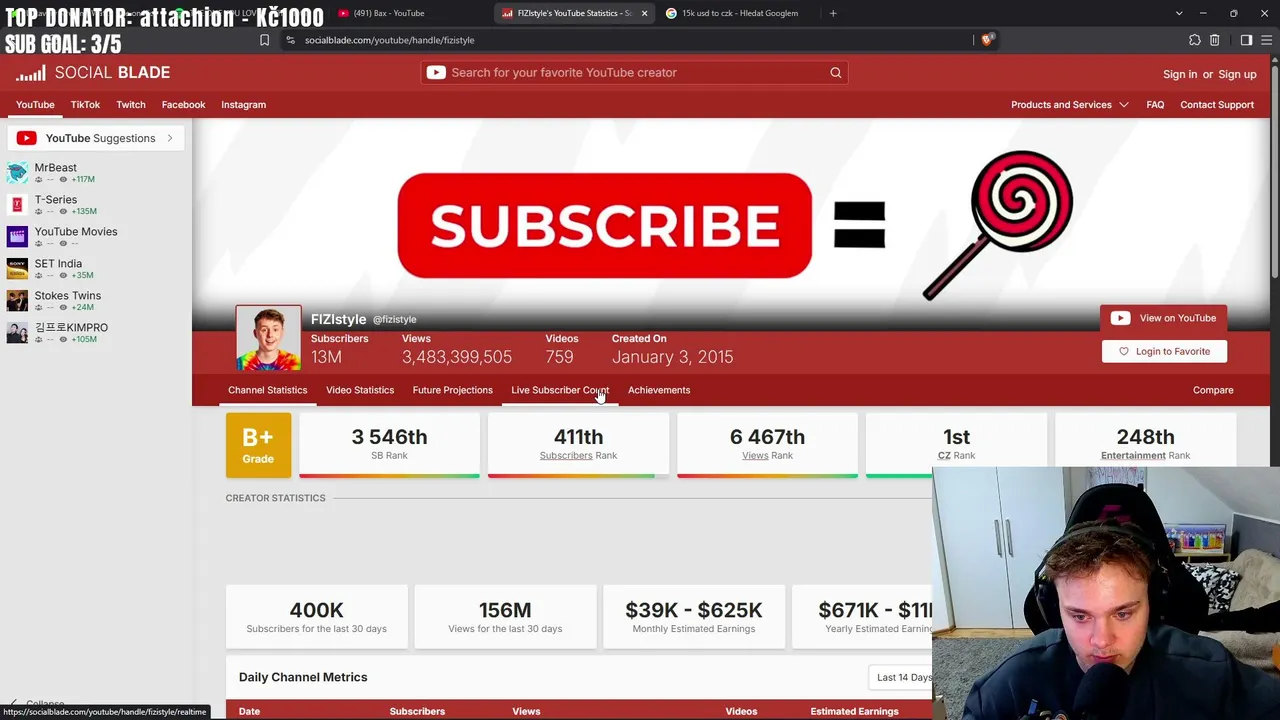Click the Login to Favorite button
Image resolution: width=1280 pixels, height=720 pixels.
1164,351
